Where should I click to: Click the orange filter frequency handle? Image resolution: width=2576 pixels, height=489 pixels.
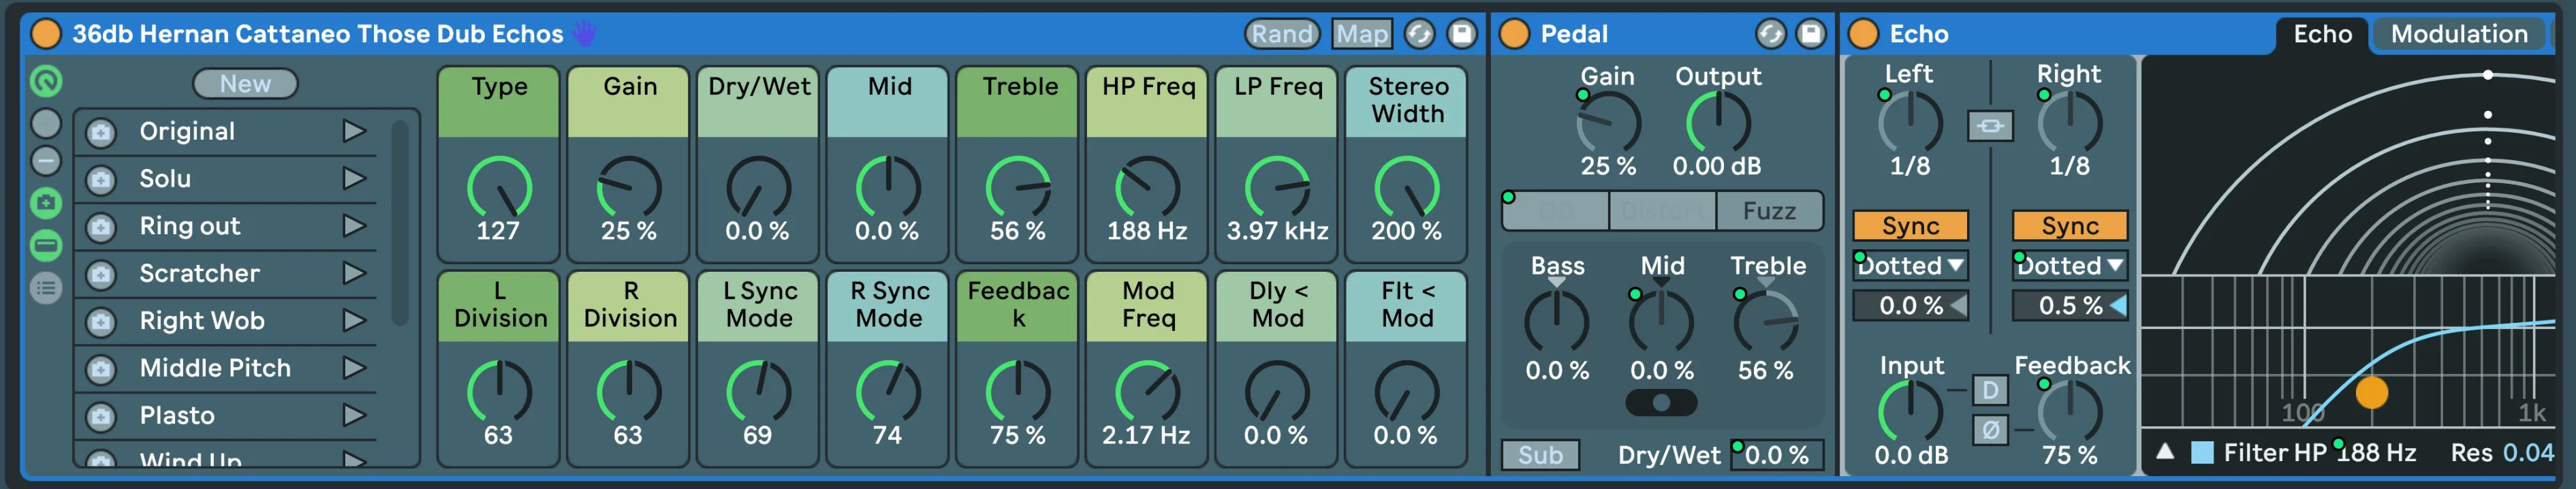pyautogui.click(x=2371, y=392)
